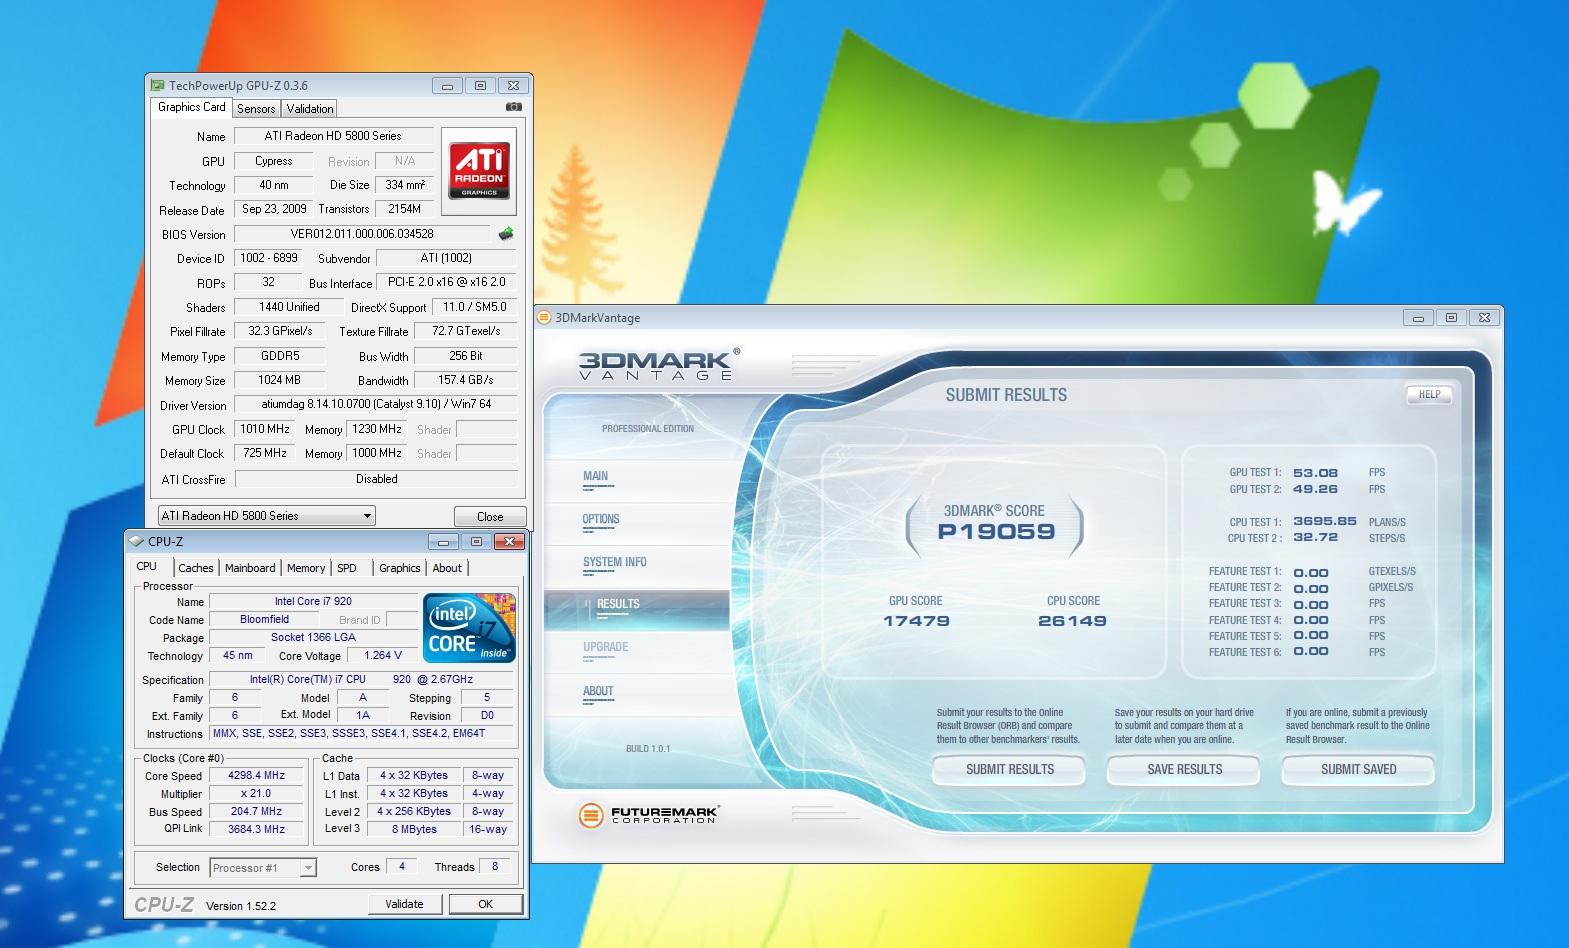Click the GPU-Z title bar app icon
The width and height of the screenshot is (1569, 948).
157,86
